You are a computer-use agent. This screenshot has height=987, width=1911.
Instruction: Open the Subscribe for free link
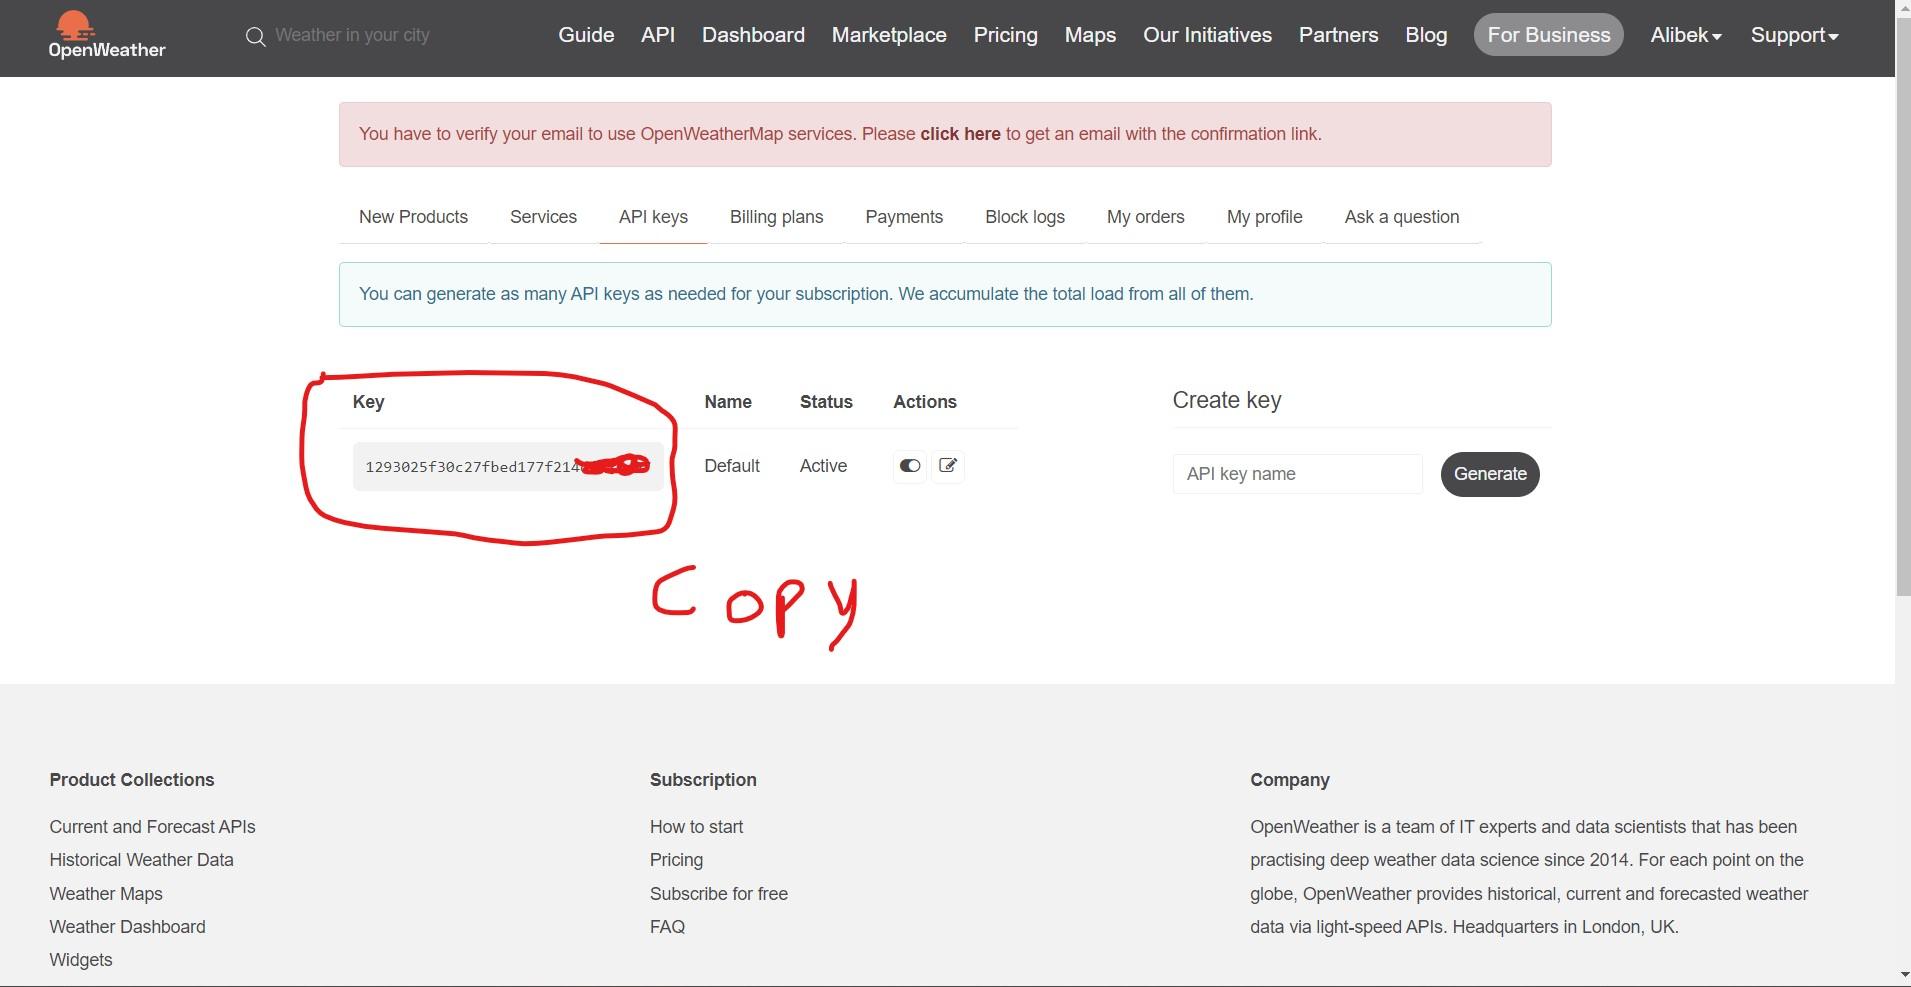tap(719, 894)
